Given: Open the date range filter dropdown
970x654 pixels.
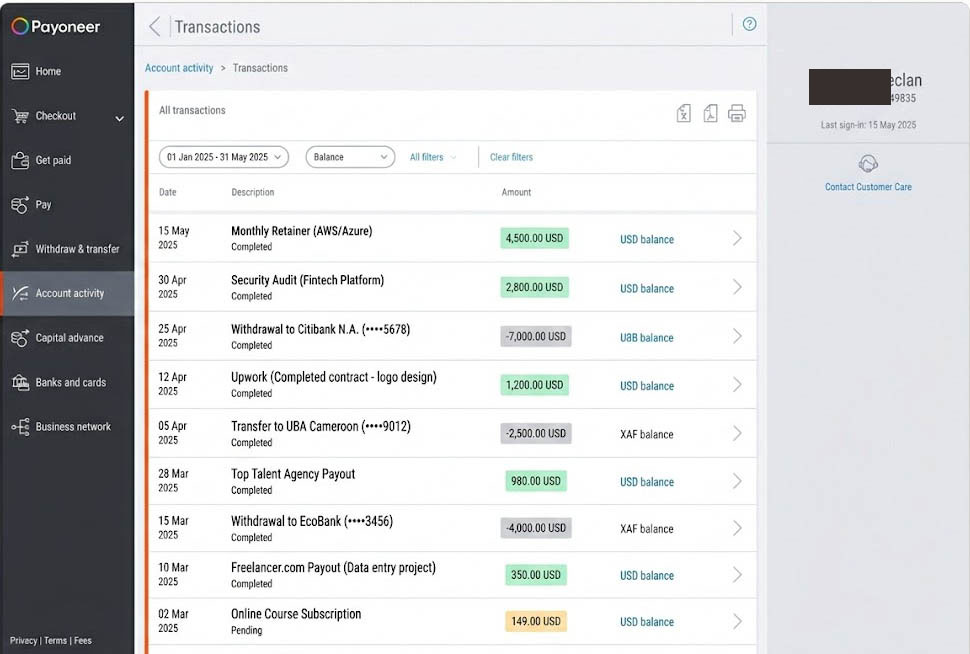Looking at the screenshot, I should (x=222, y=157).
